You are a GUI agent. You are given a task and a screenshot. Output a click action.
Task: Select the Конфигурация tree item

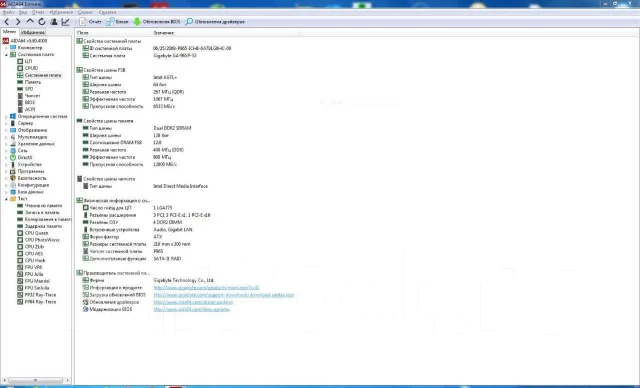29,185
